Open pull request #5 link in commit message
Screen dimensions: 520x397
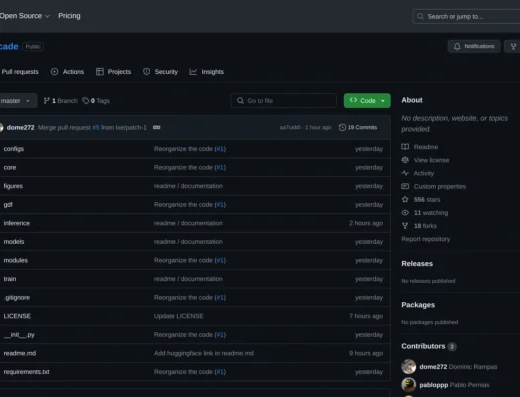click(x=96, y=127)
